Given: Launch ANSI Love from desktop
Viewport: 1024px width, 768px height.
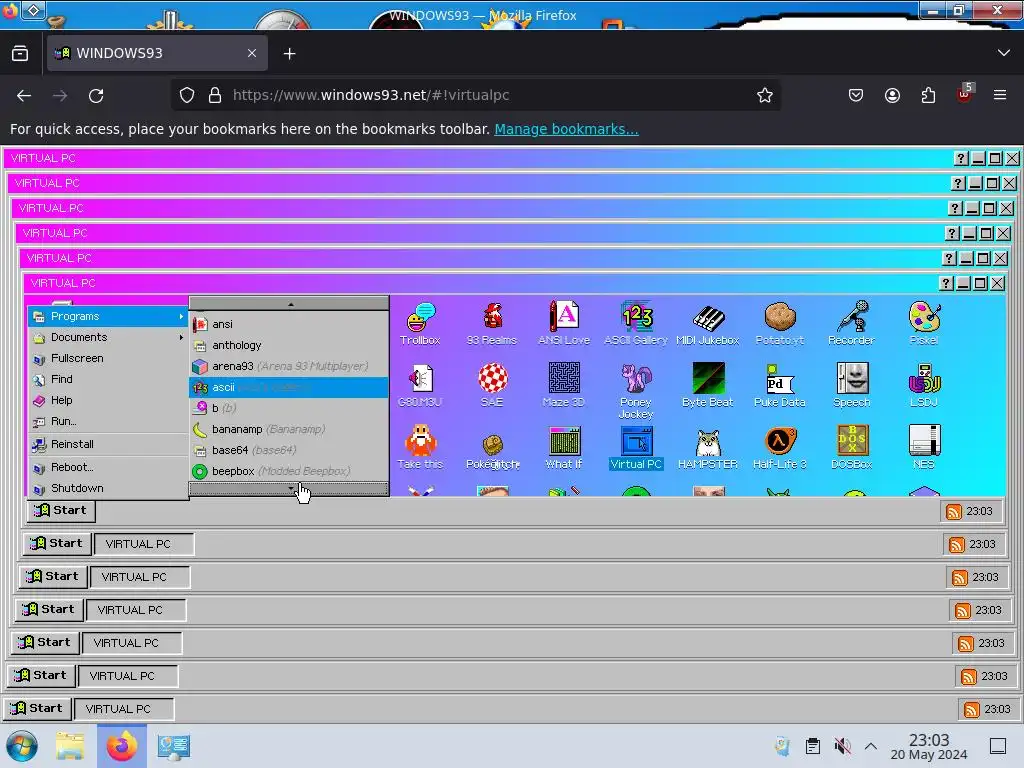Looking at the screenshot, I should click(564, 323).
